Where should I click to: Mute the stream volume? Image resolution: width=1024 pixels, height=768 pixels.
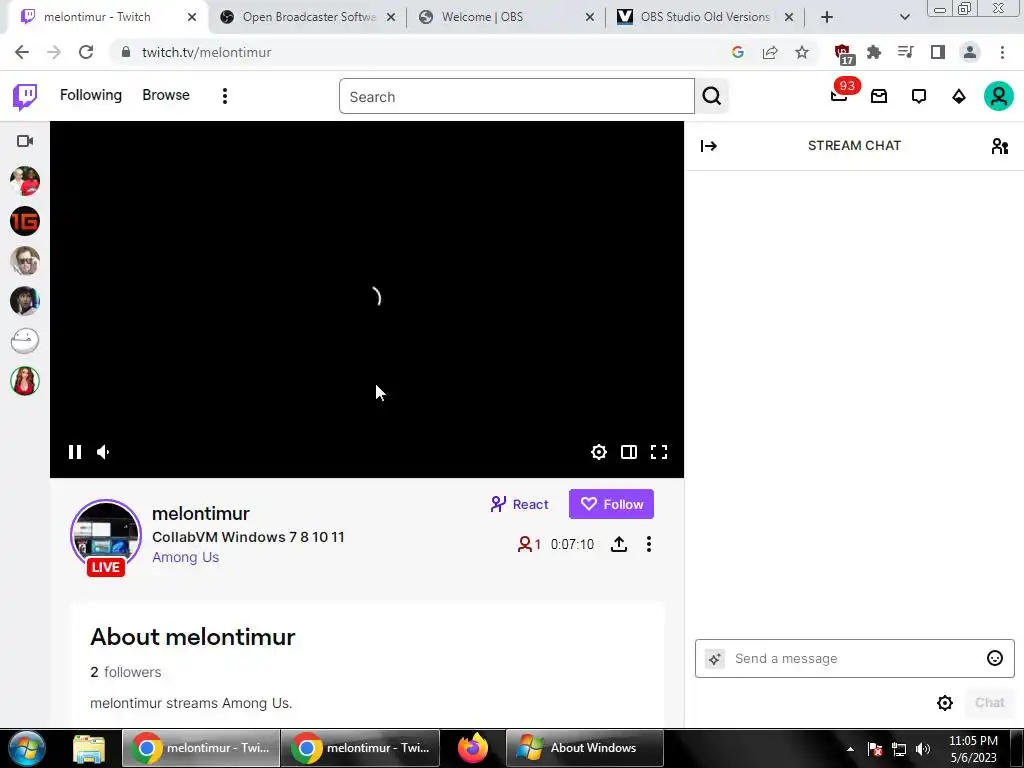(103, 452)
